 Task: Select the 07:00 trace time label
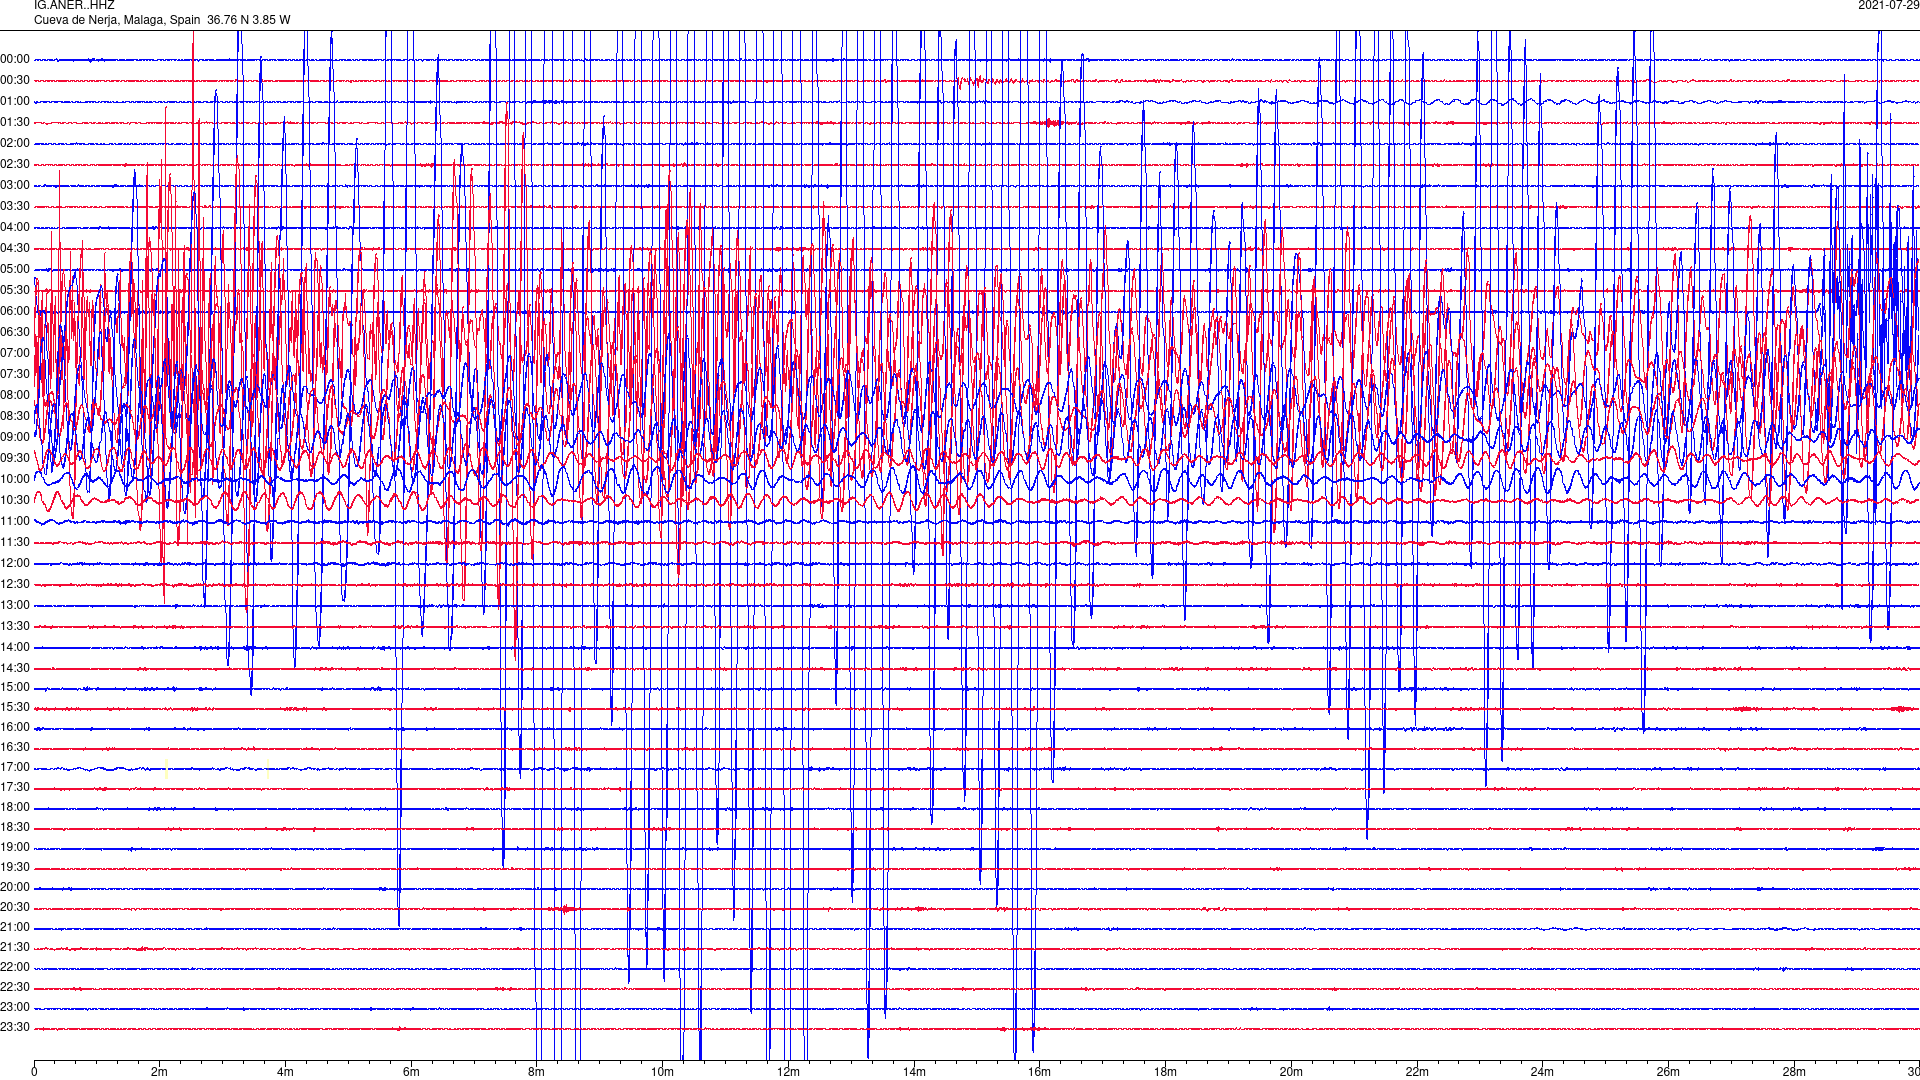[x=15, y=354]
